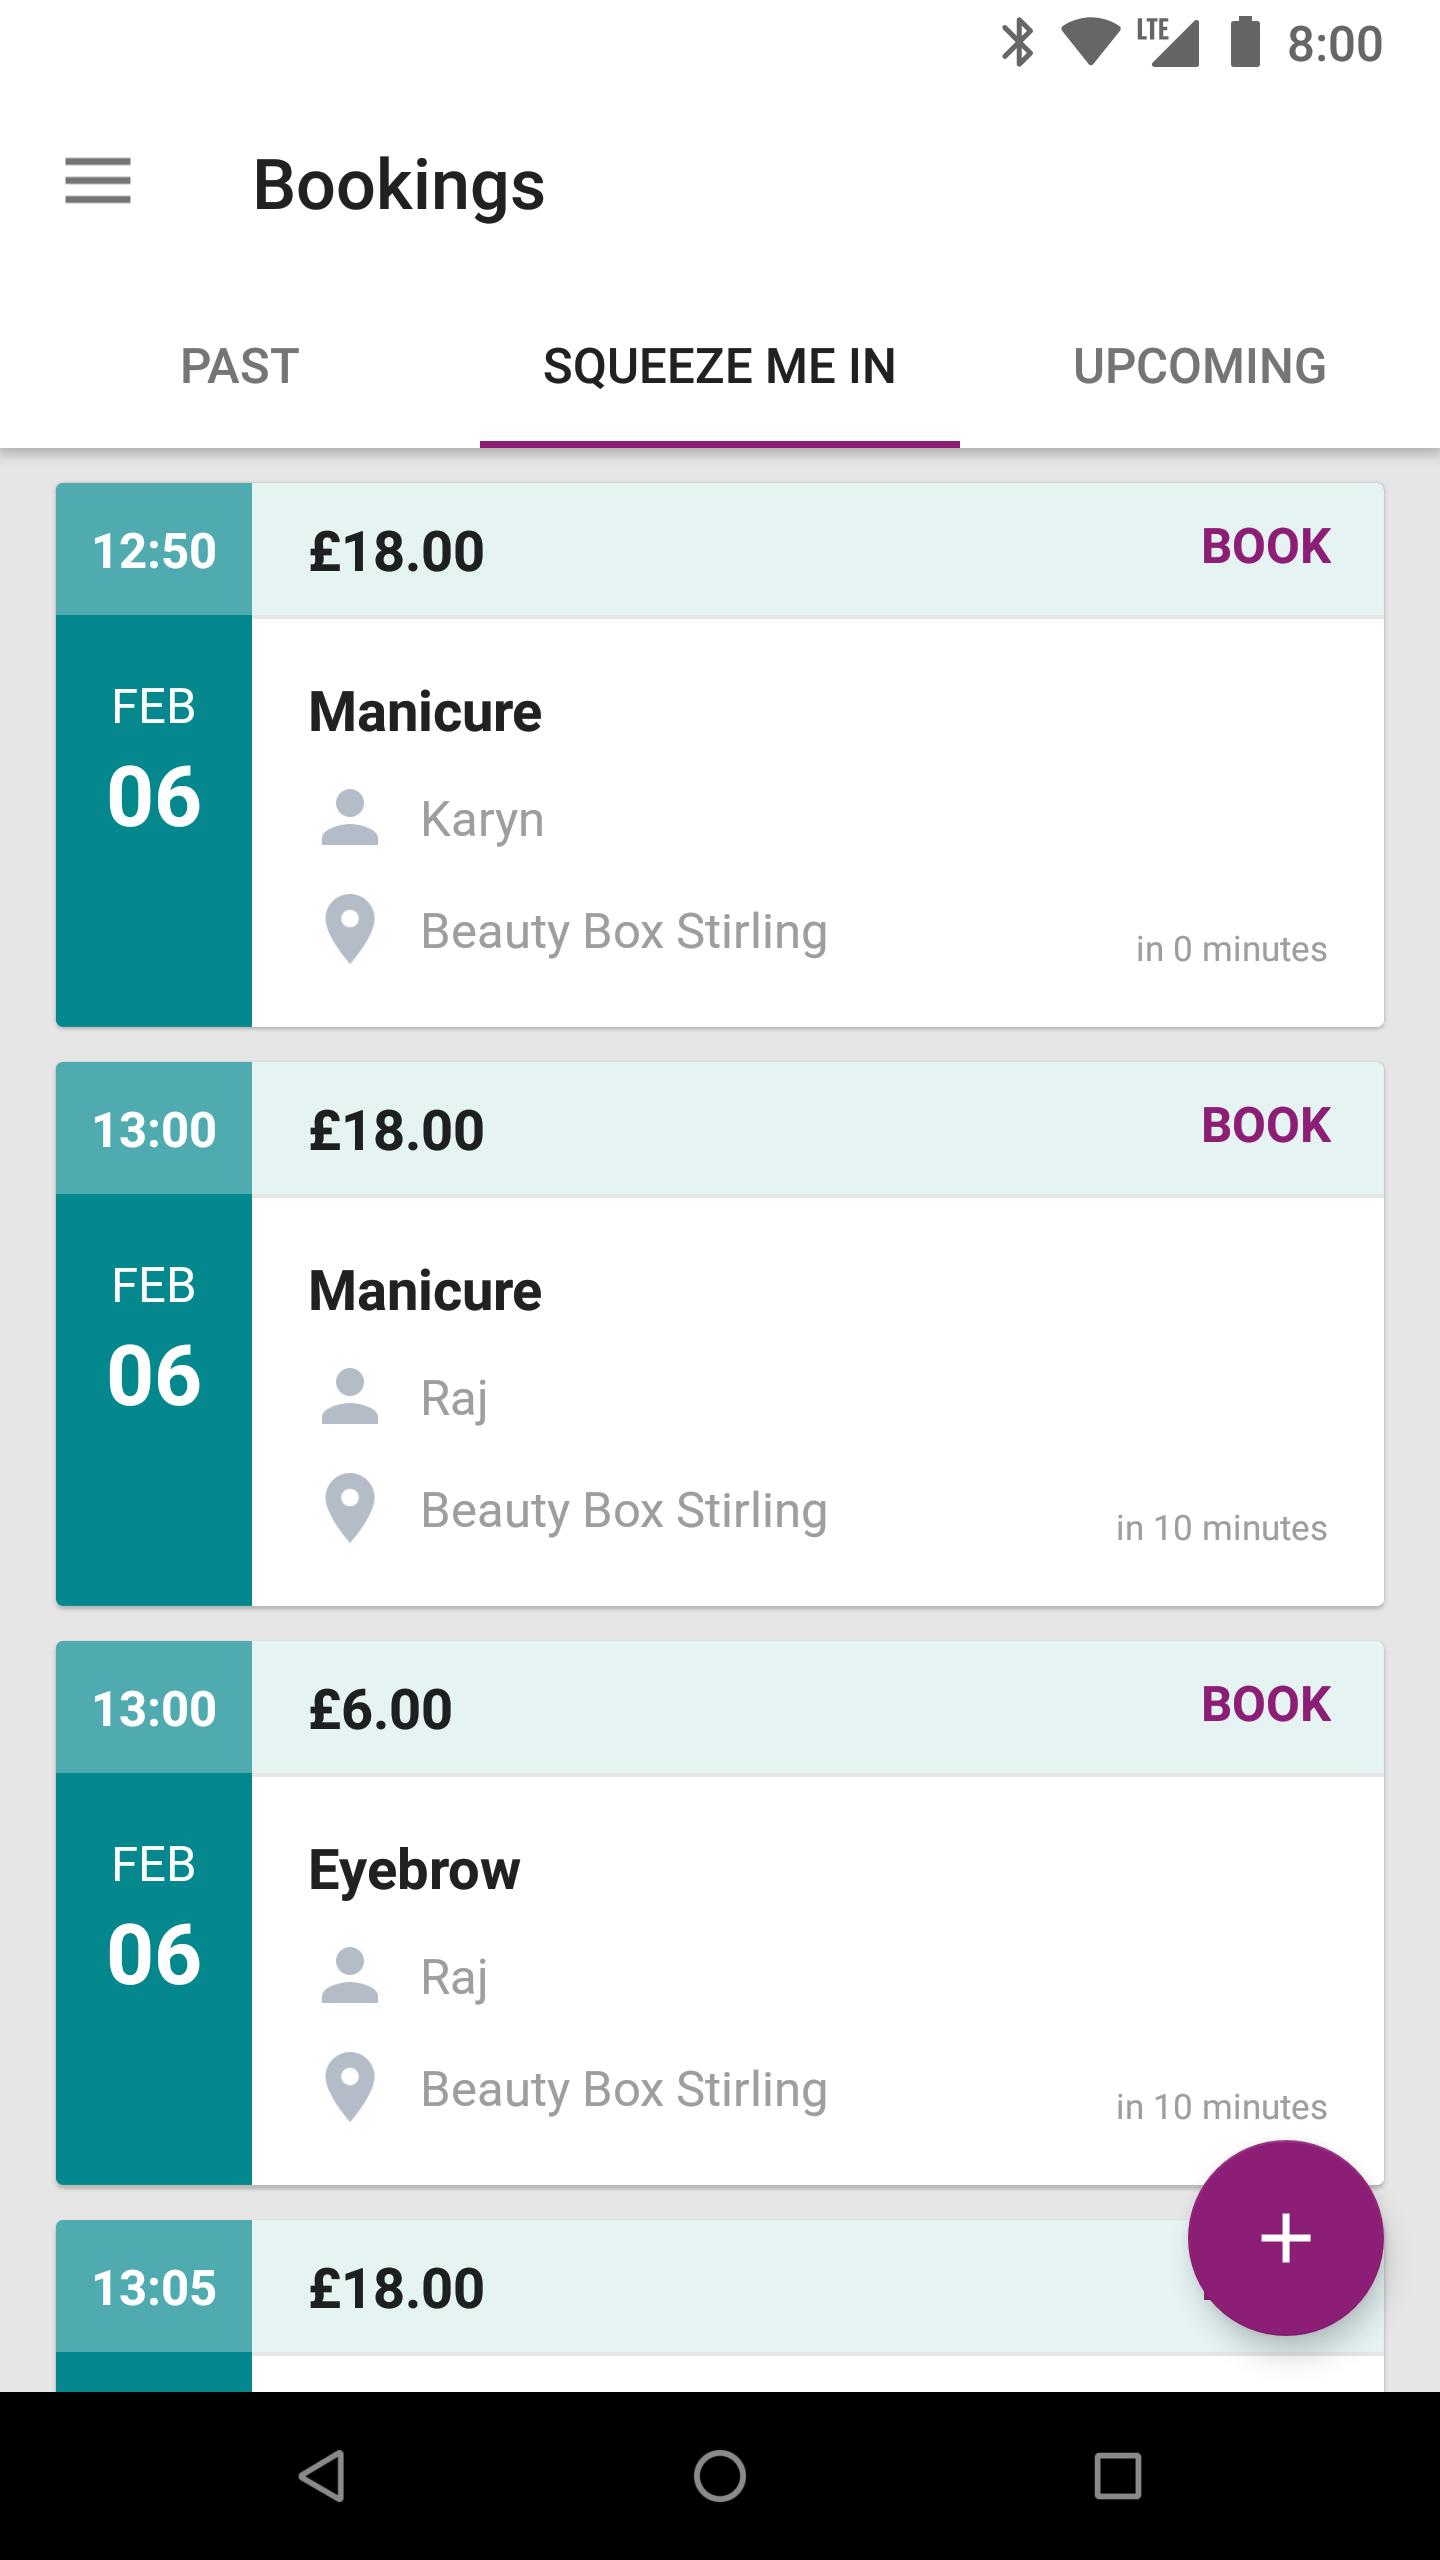Open Android recent apps square button
This screenshot has width=1440, height=2560.
(x=1118, y=2476)
